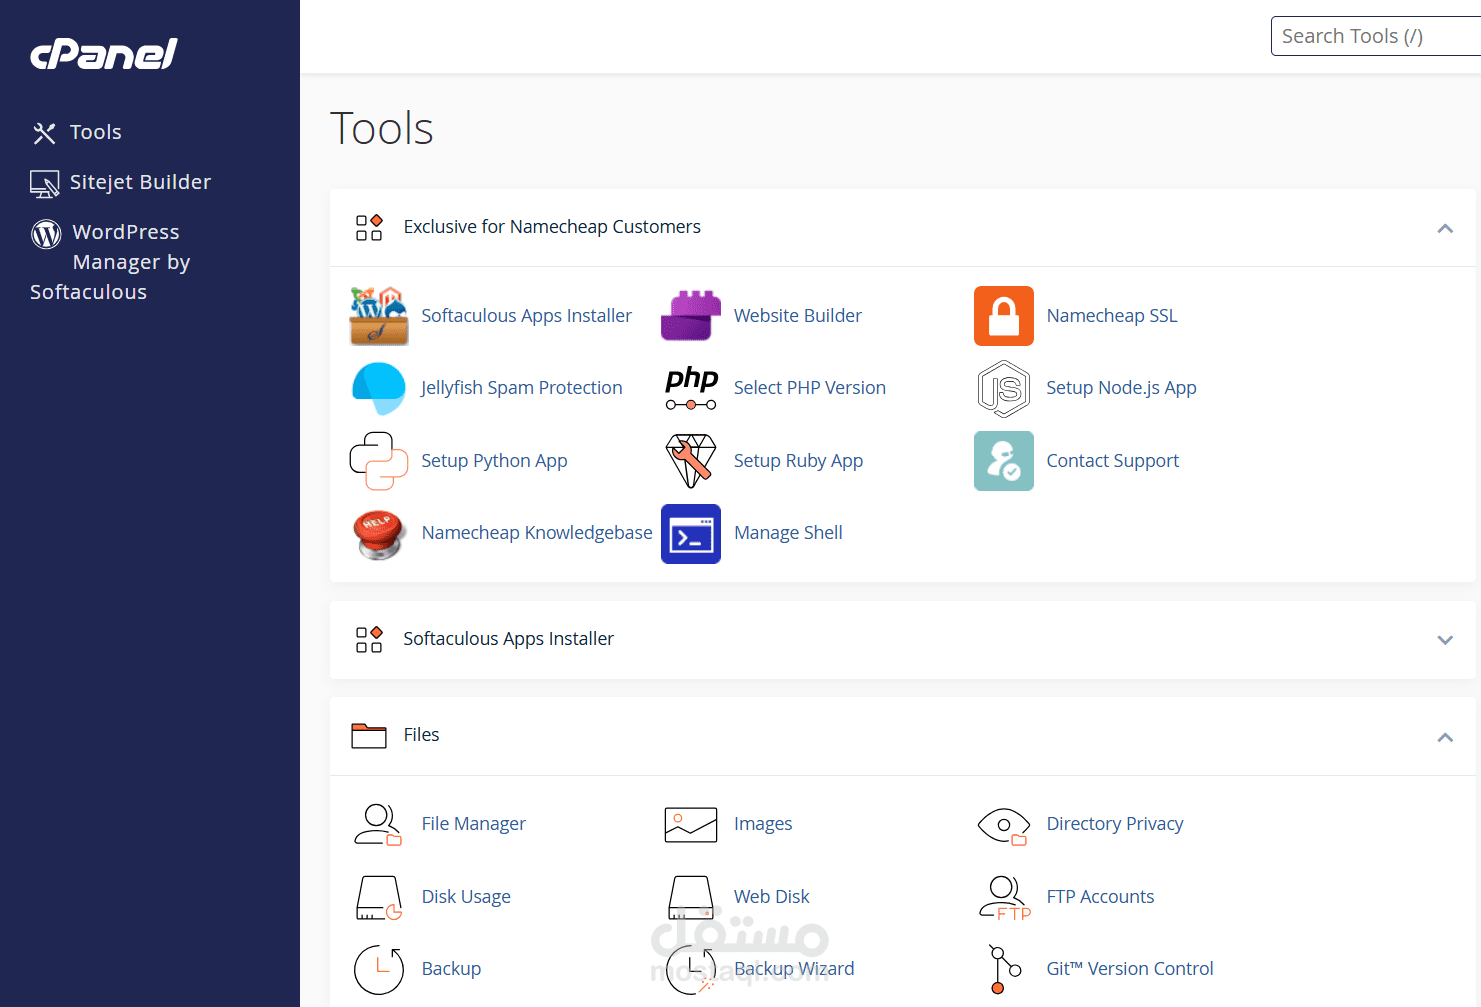
Task: Open the Namecheap SSL link
Action: pos(1112,316)
